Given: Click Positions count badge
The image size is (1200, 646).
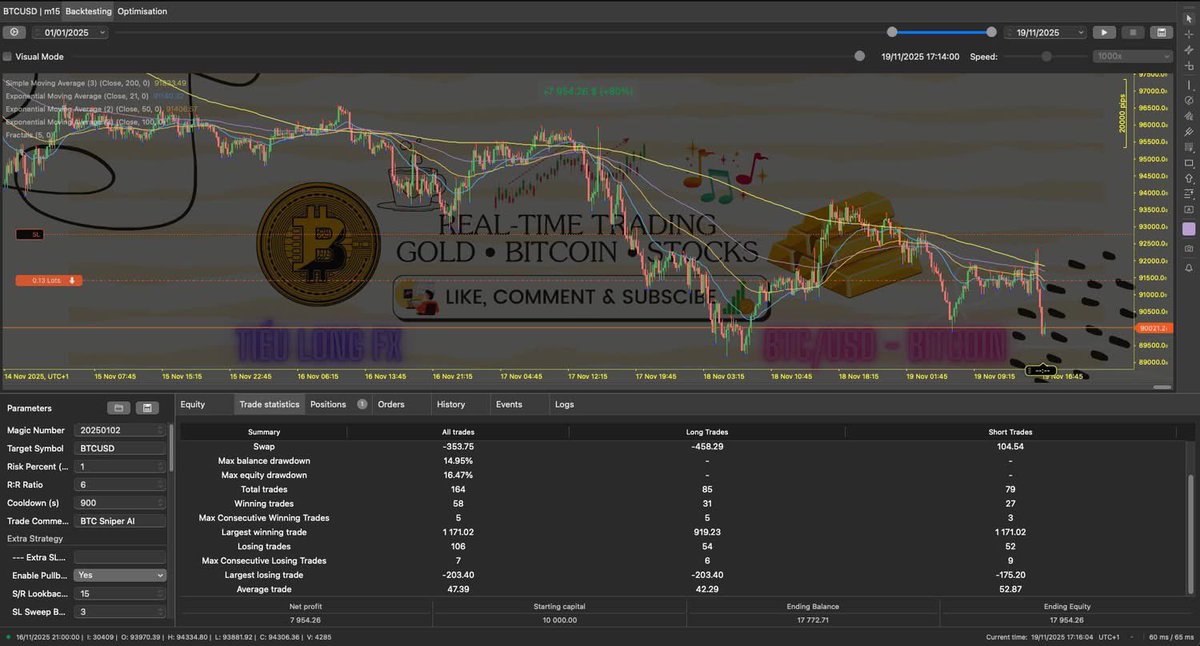Looking at the screenshot, I should [x=362, y=405].
